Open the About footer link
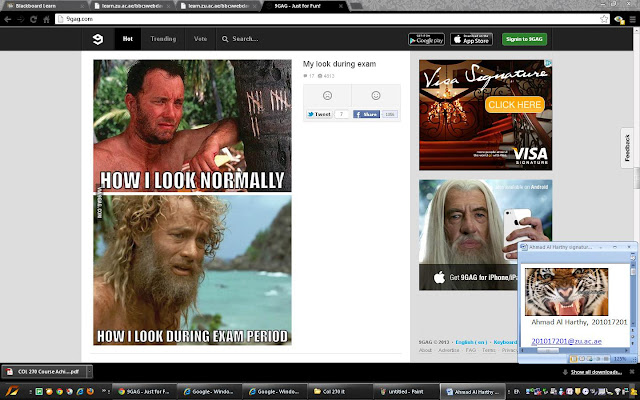The image size is (640, 400). (425, 350)
